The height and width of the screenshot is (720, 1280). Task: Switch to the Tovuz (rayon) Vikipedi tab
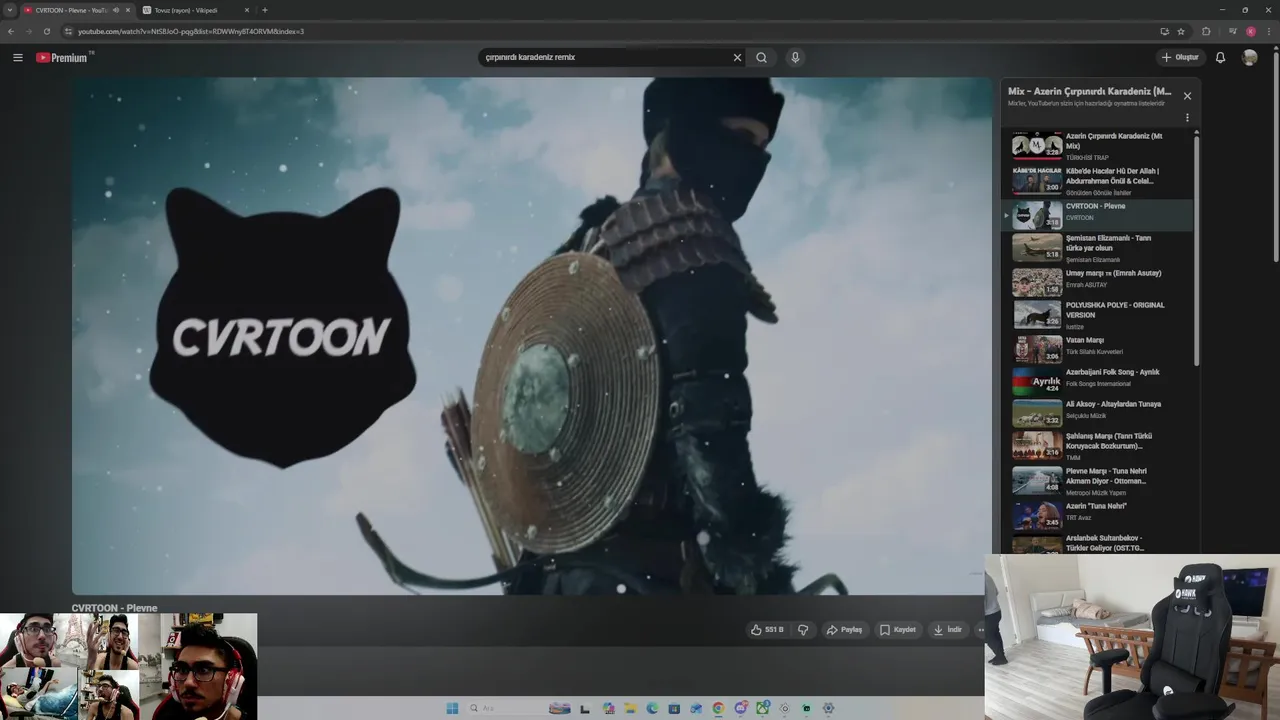195,10
